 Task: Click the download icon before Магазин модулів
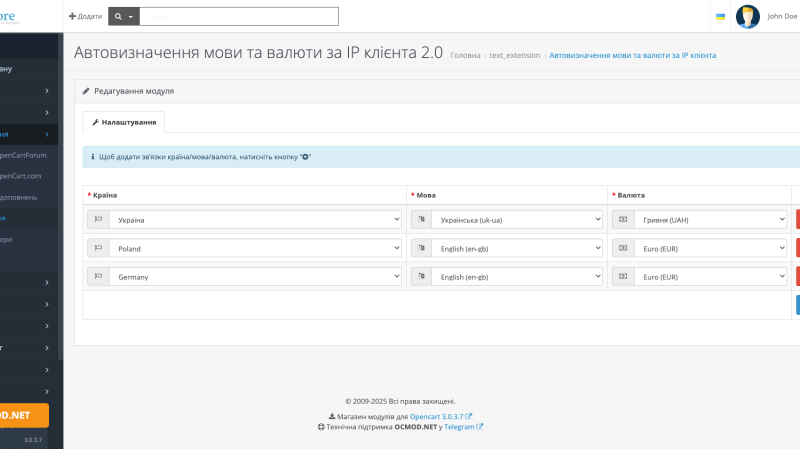pyautogui.click(x=332, y=416)
